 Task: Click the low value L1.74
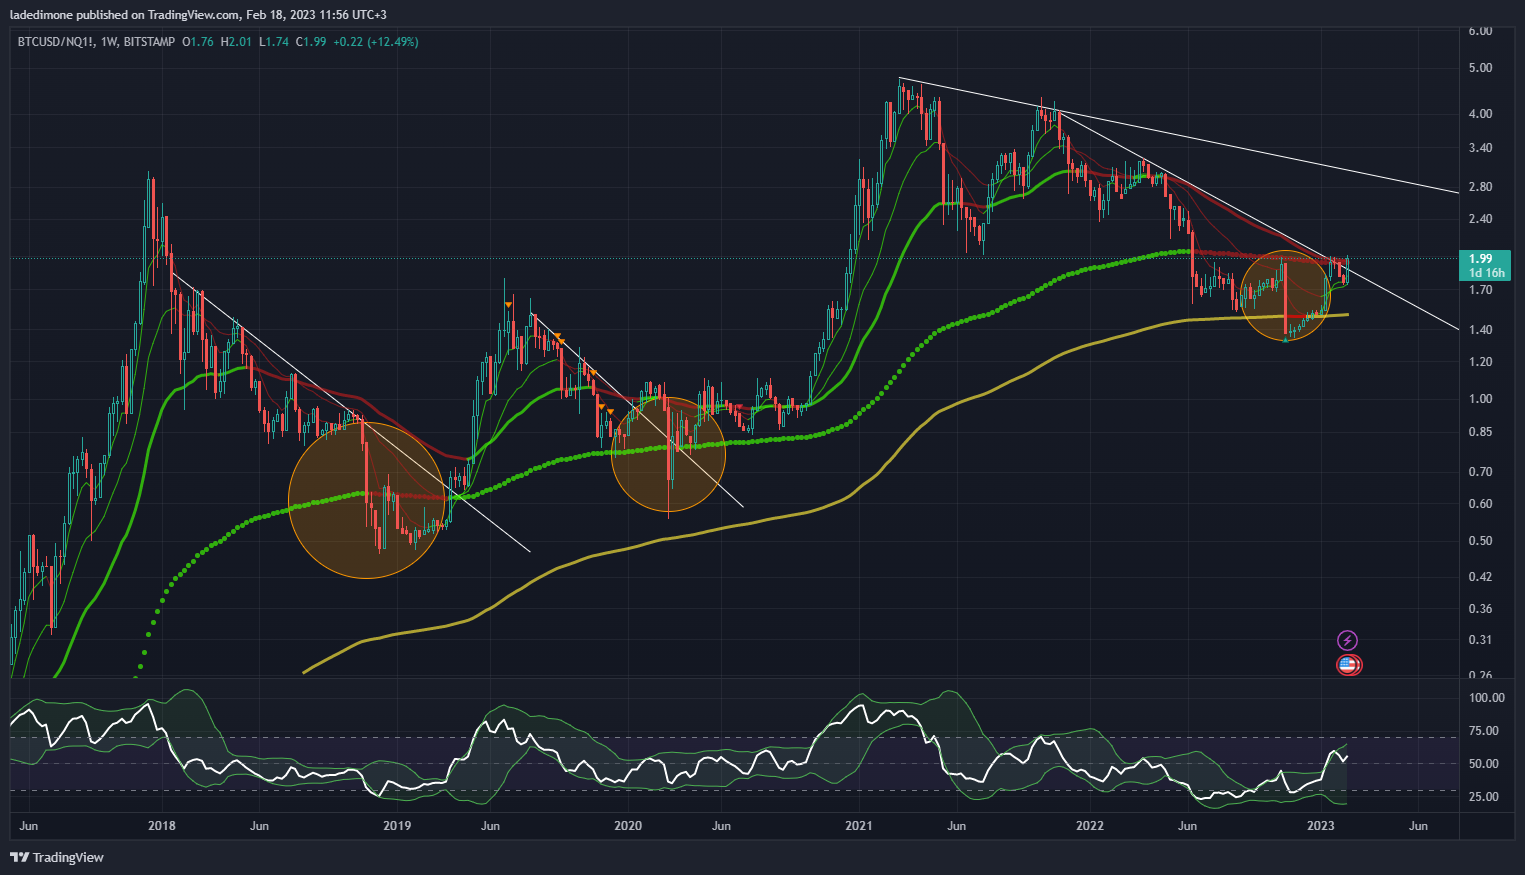(273, 42)
